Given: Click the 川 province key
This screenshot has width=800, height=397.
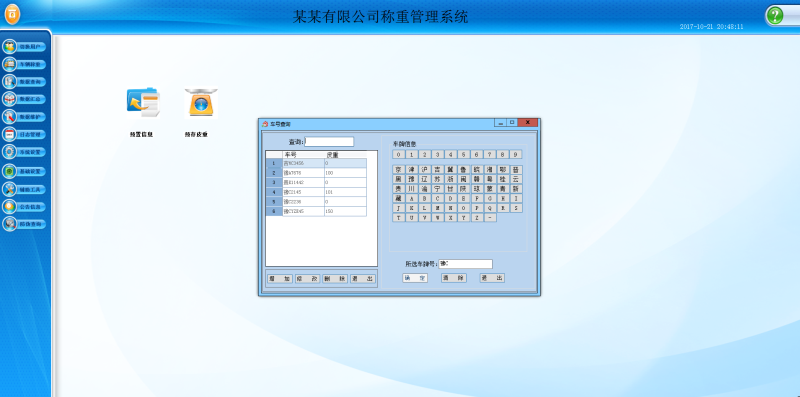Looking at the screenshot, I should (x=412, y=189).
